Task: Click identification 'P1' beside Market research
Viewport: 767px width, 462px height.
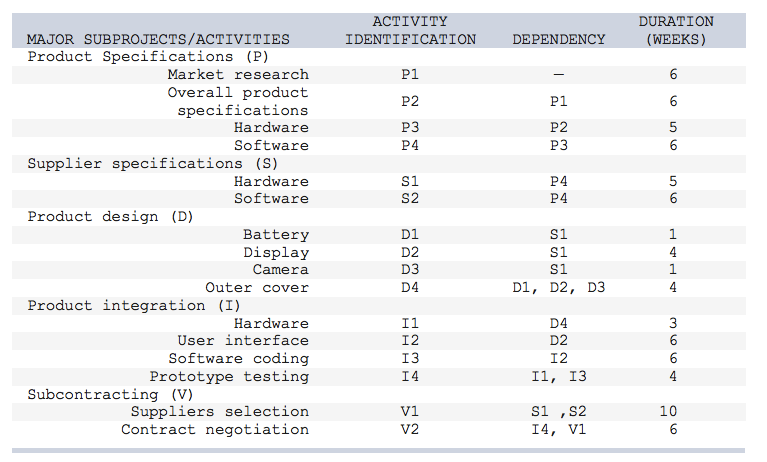Action: pos(410,74)
